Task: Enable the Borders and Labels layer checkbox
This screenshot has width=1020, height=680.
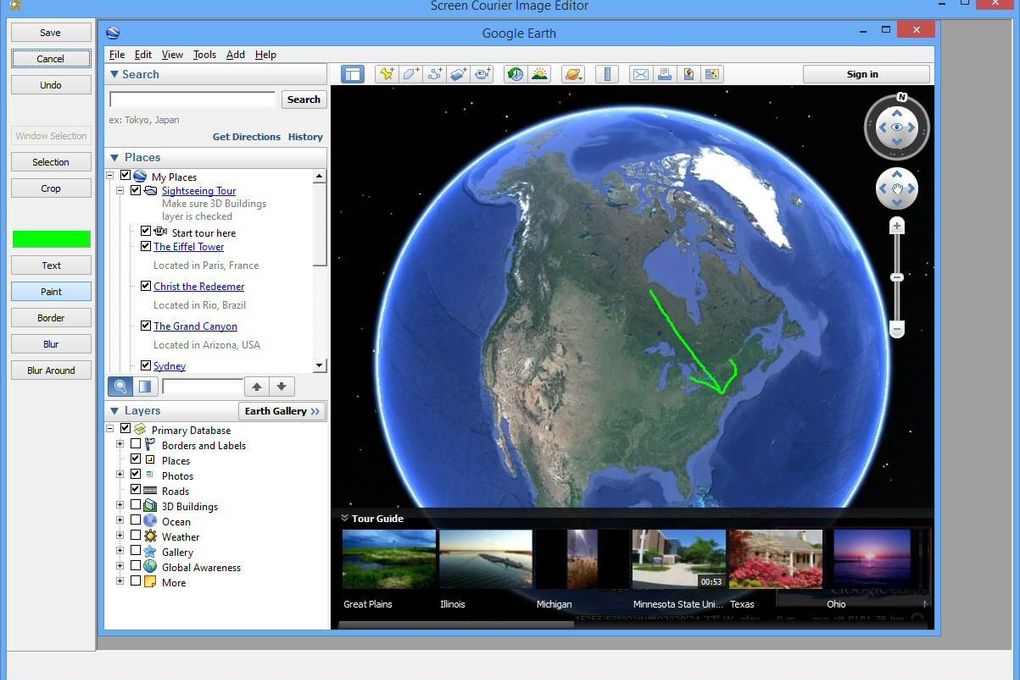Action: pyautogui.click(x=135, y=444)
